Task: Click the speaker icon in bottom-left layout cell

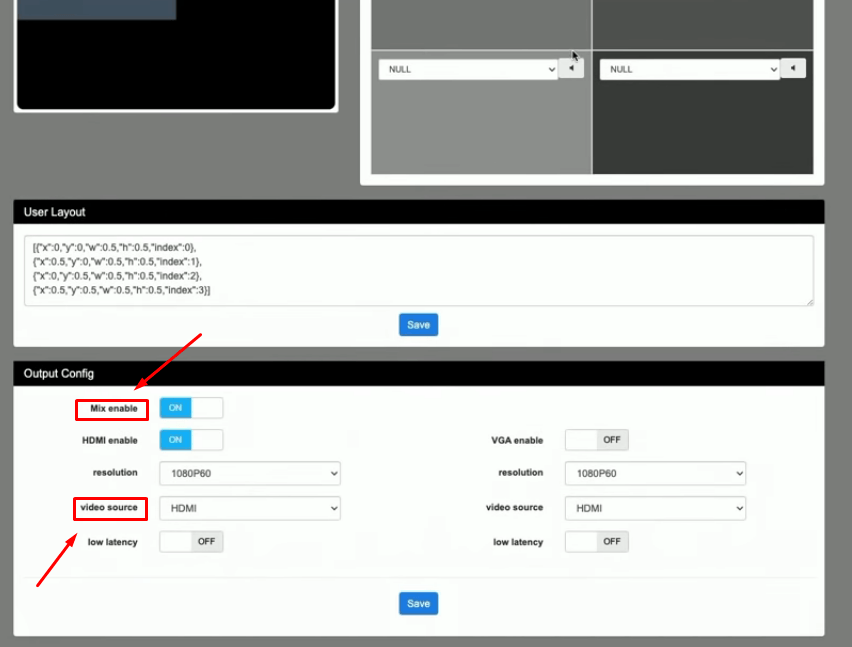Action: click(571, 69)
